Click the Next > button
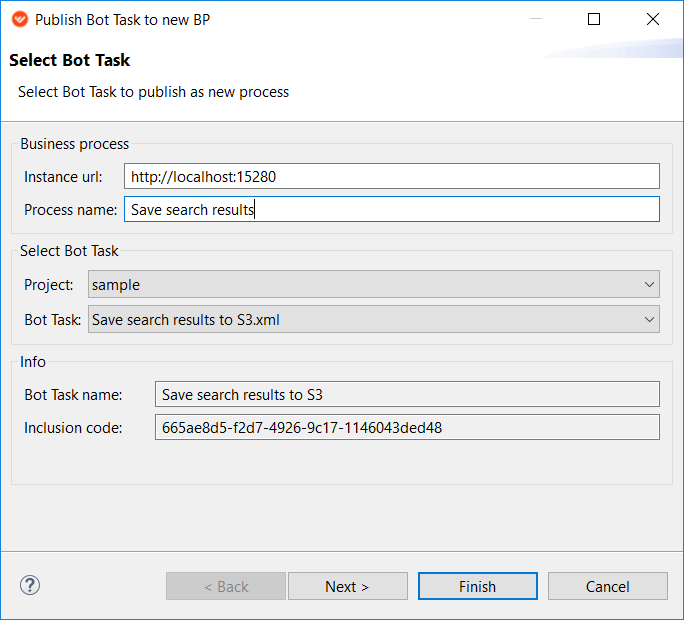684x620 pixels. click(348, 586)
